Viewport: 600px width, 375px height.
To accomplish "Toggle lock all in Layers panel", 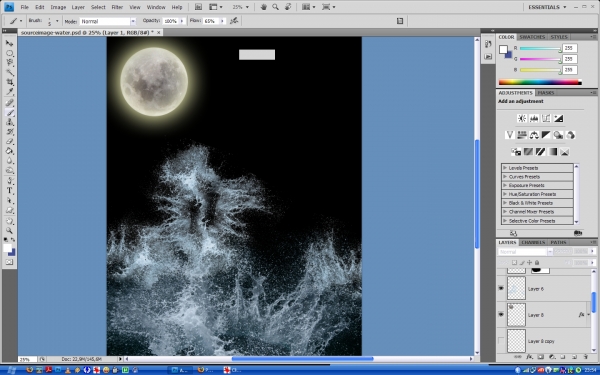I will click(537, 262).
